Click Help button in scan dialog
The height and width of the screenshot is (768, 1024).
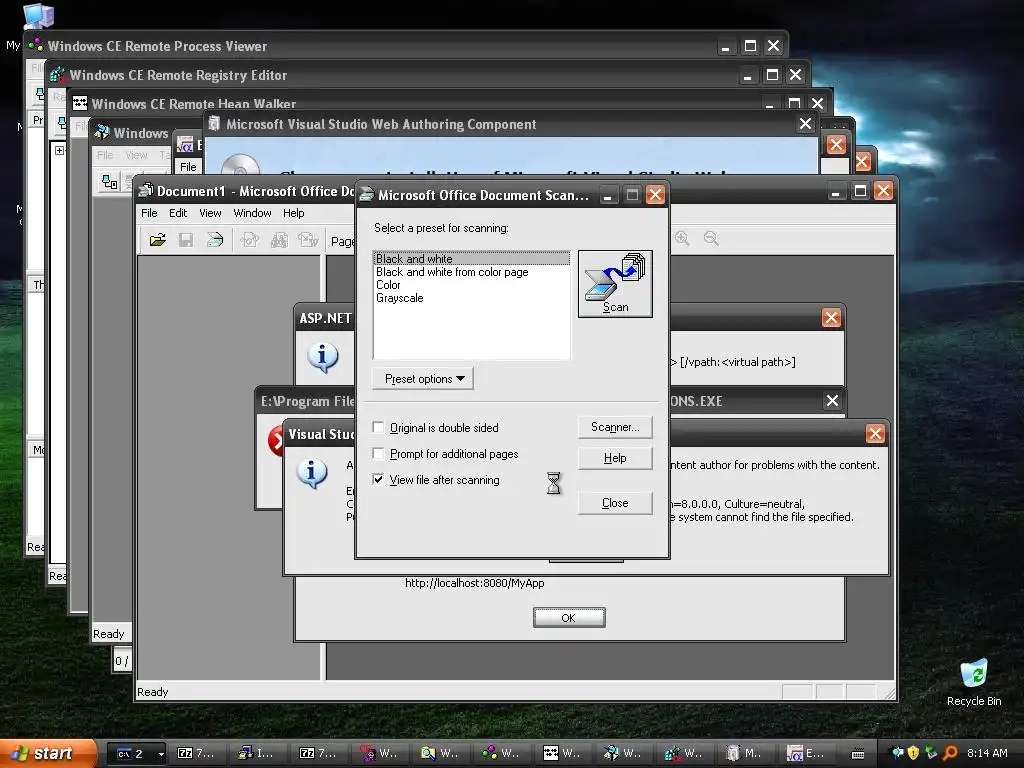point(615,458)
